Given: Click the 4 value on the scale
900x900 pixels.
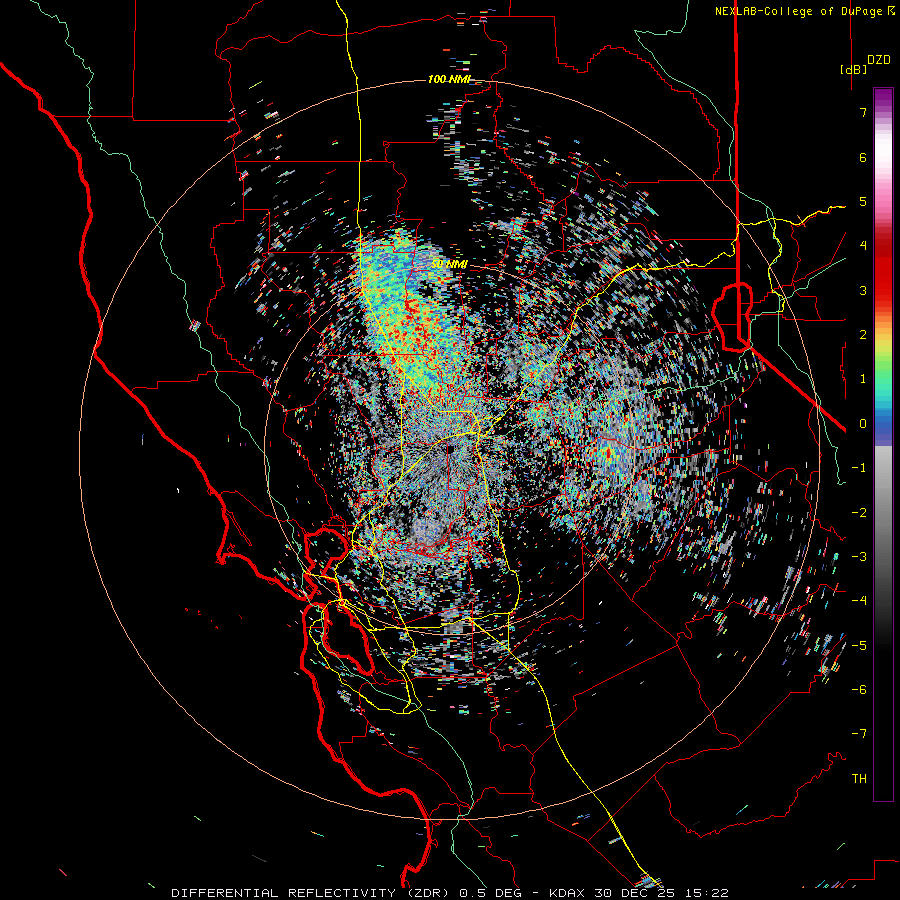Looking at the screenshot, I should click(x=863, y=246).
